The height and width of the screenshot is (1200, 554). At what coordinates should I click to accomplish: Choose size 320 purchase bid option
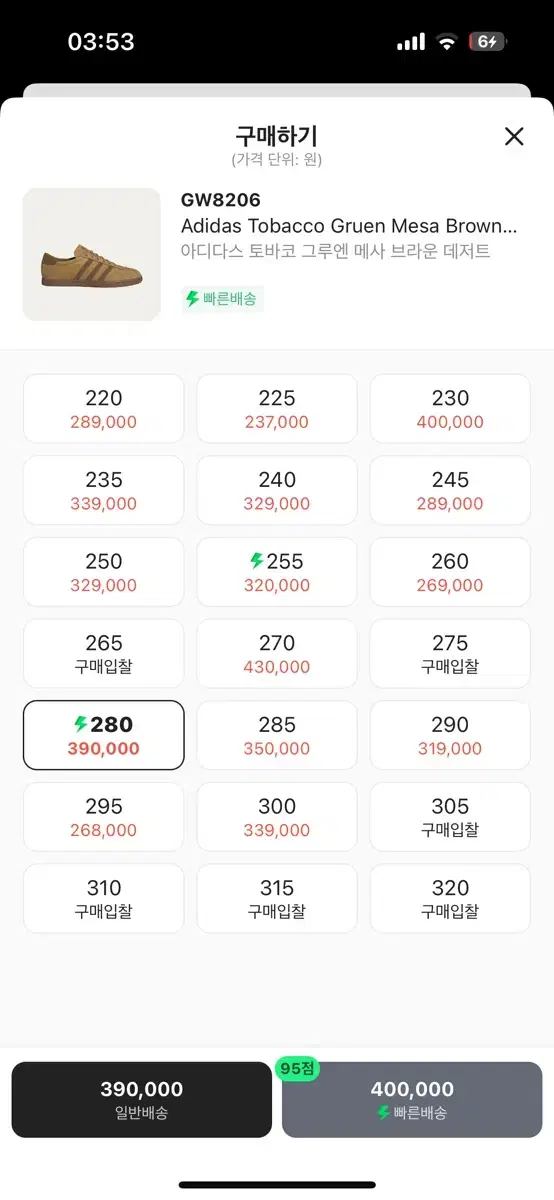pyautogui.click(x=450, y=899)
